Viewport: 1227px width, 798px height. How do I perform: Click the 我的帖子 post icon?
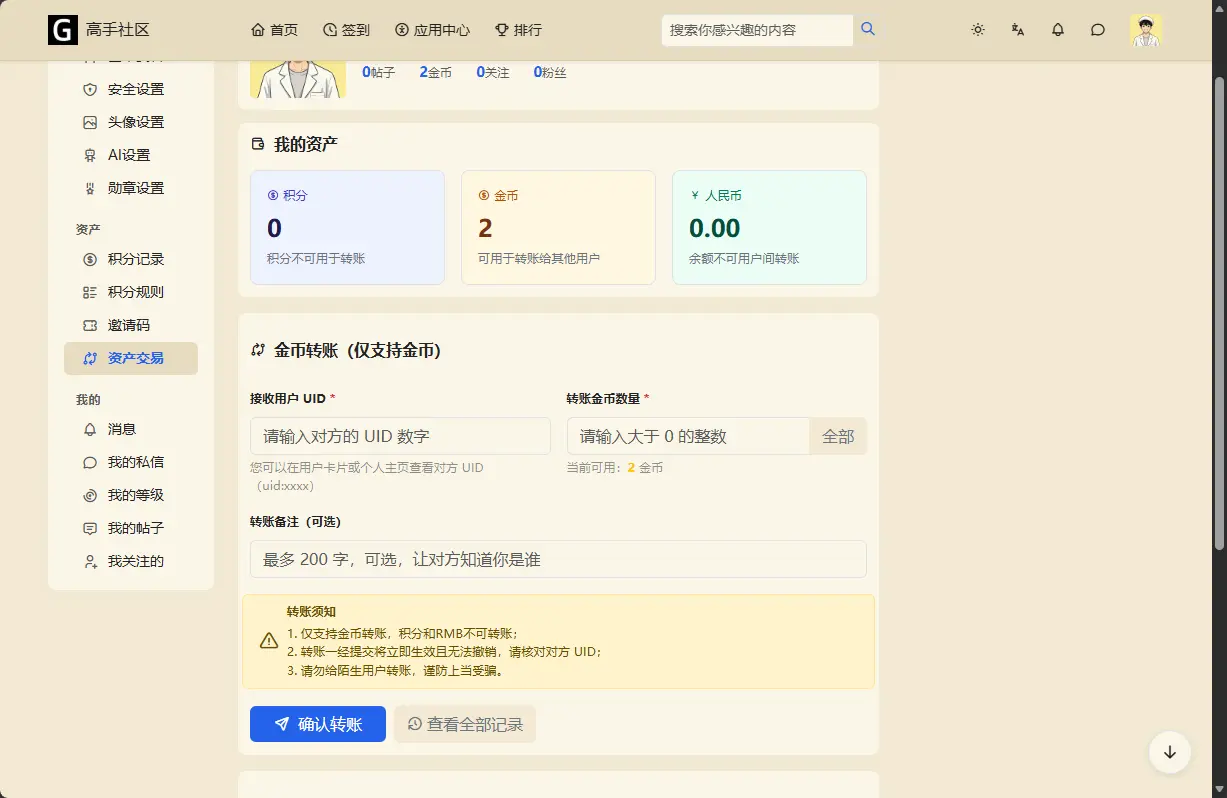click(x=90, y=528)
